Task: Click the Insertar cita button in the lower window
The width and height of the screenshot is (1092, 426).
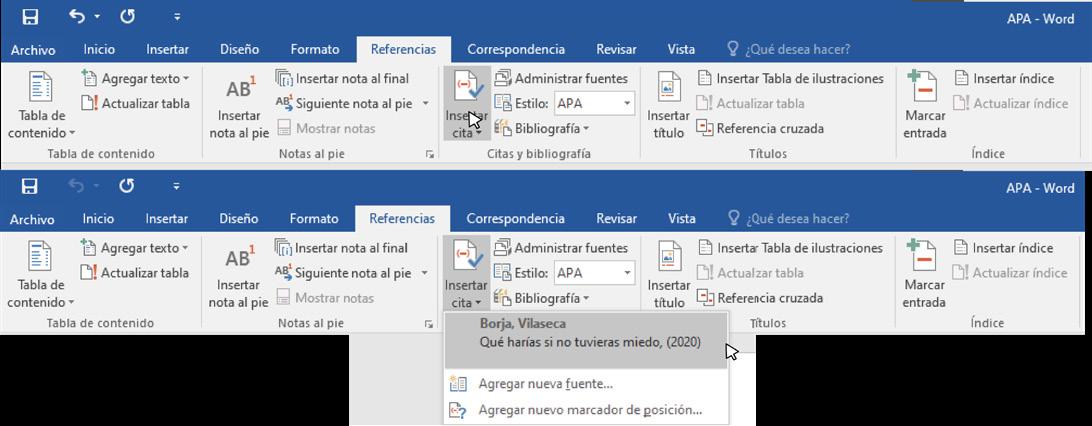Action: coord(466,274)
